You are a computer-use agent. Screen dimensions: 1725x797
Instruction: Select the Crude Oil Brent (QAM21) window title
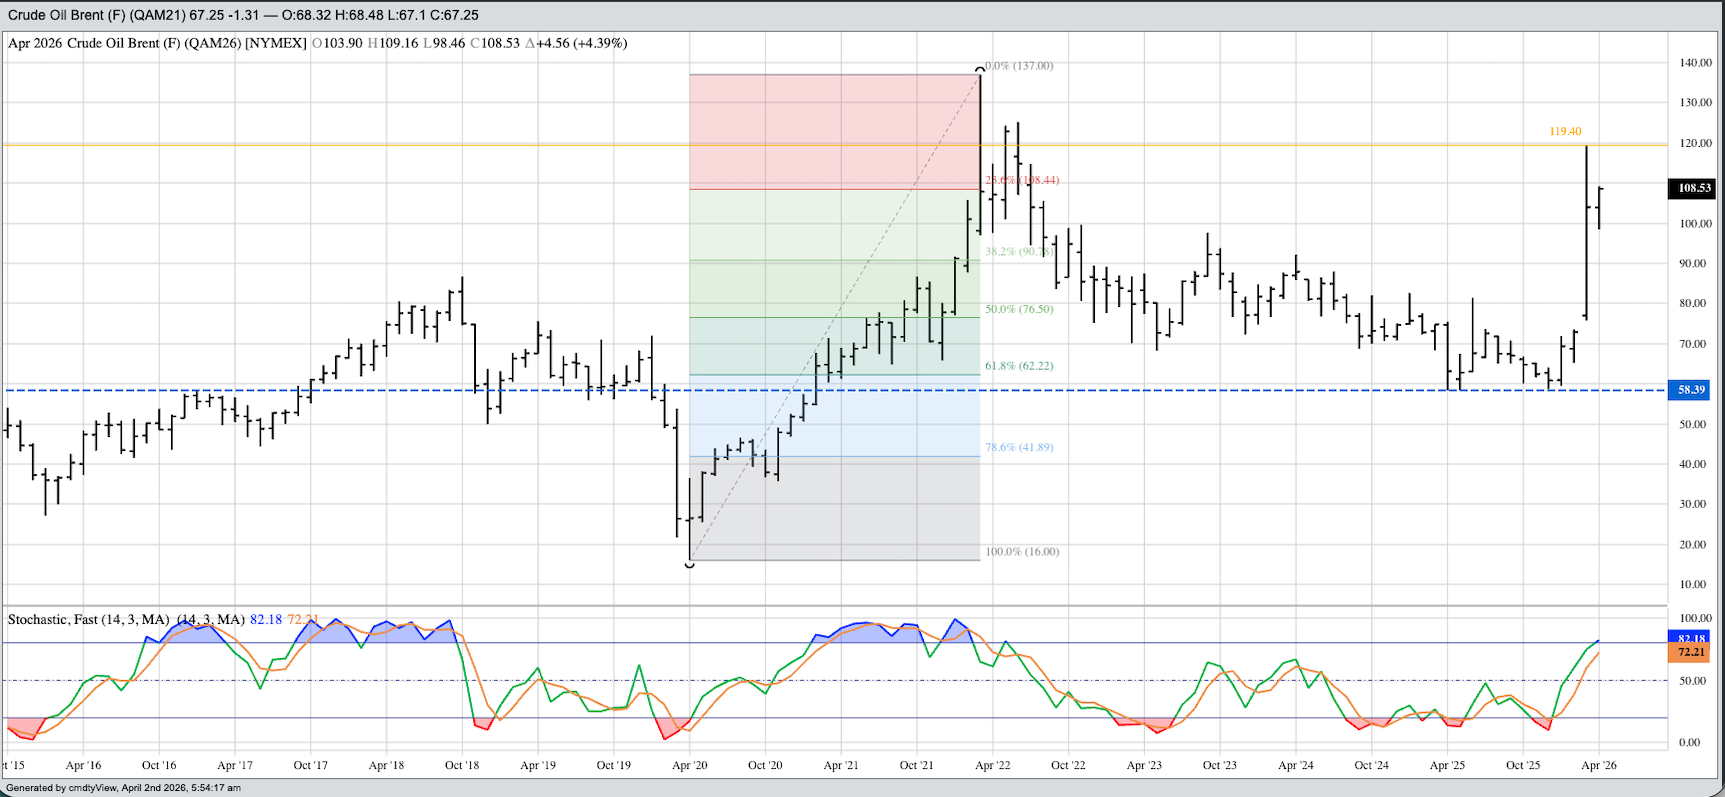tap(243, 15)
